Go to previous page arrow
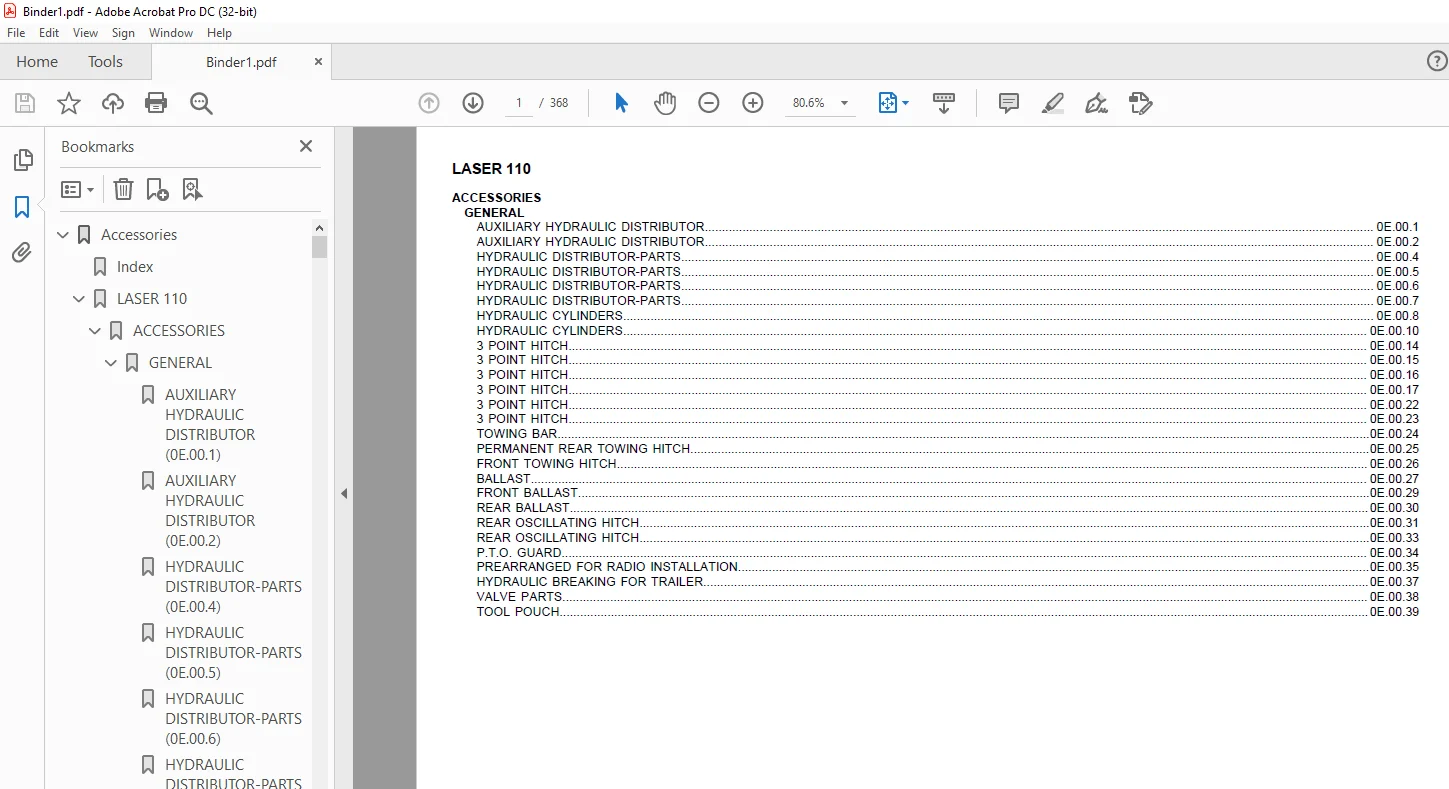 429,103
